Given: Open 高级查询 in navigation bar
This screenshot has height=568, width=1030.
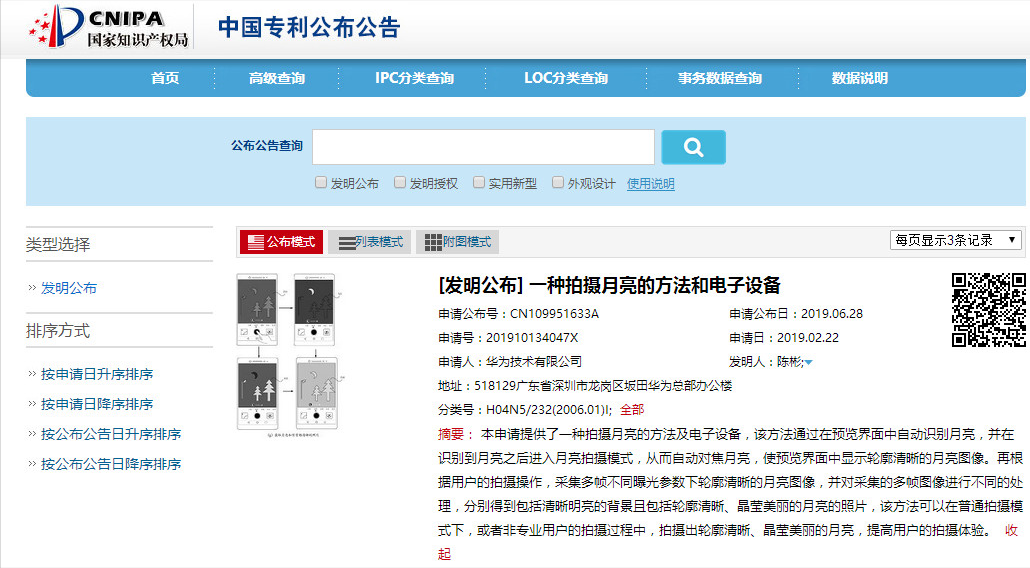Looking at the screenshot, I should (277, 78).
